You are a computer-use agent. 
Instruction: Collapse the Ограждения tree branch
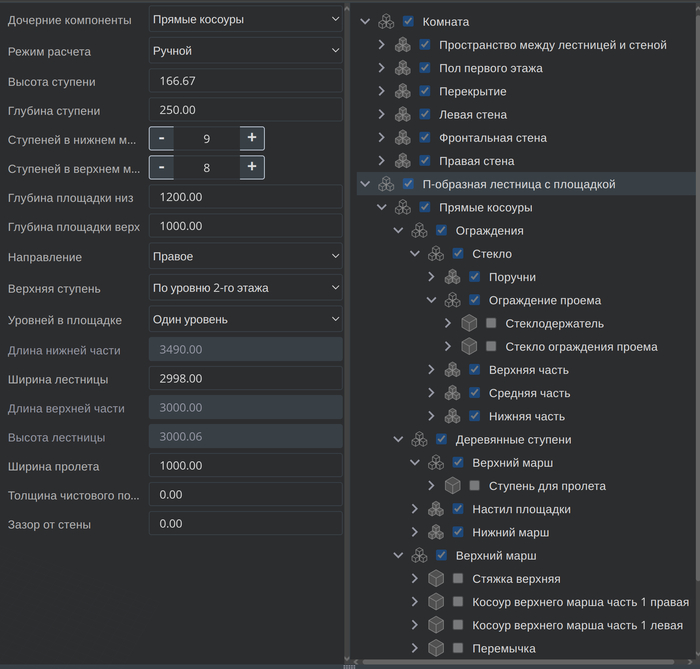pyautogui.click(x=398, y=231)
